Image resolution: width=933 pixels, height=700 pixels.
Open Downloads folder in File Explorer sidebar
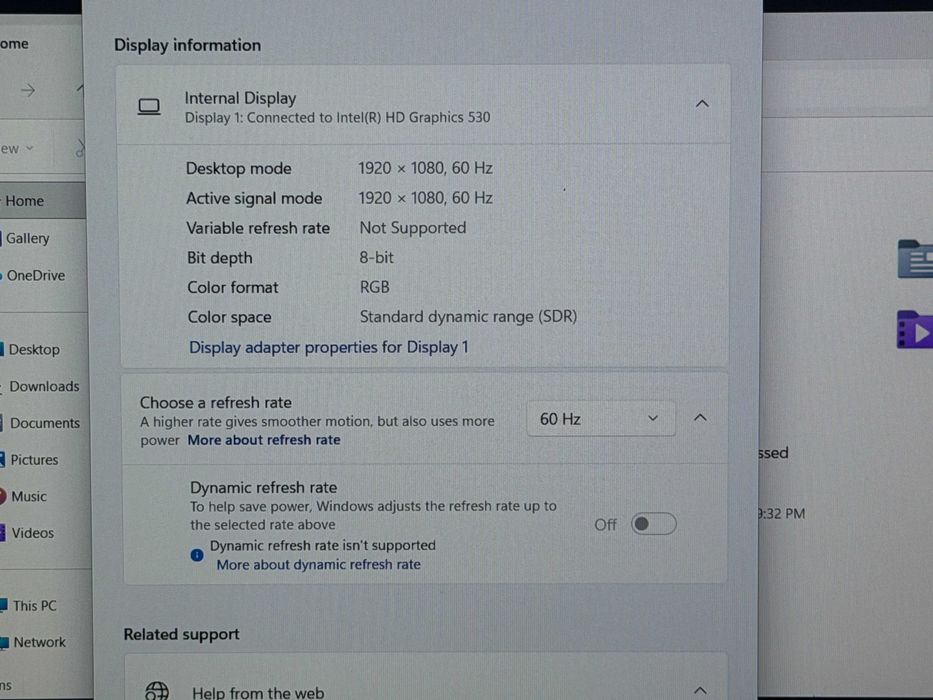tap(44, 386)
